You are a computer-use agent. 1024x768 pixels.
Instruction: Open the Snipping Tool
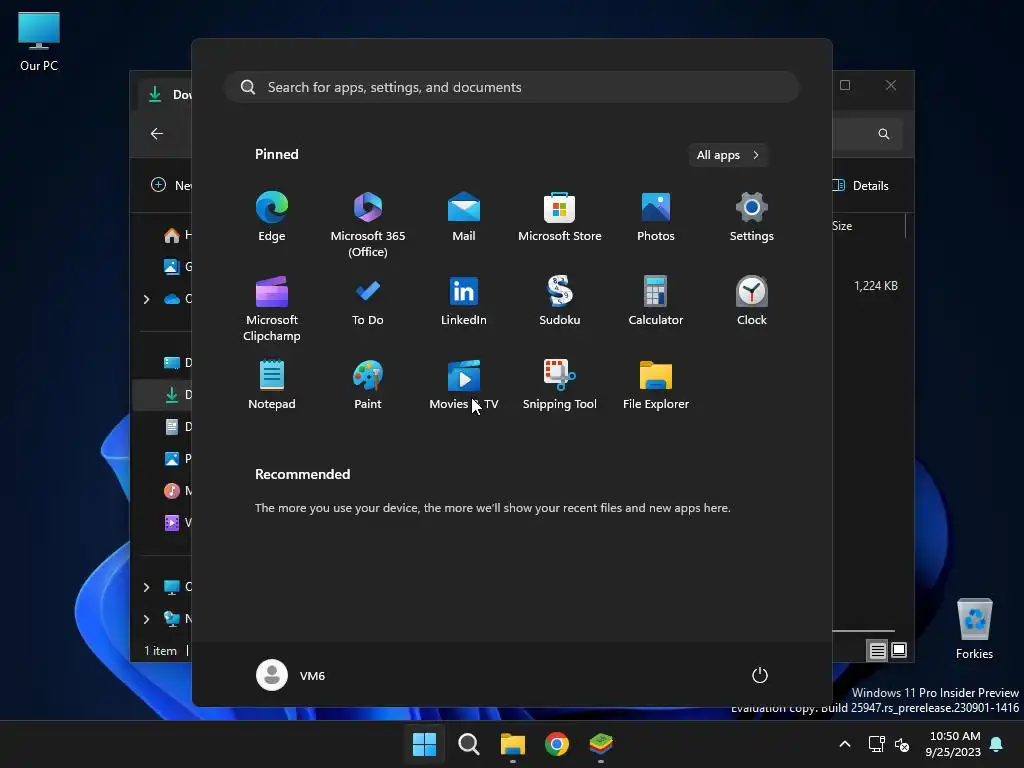click(x=560, y=385)
